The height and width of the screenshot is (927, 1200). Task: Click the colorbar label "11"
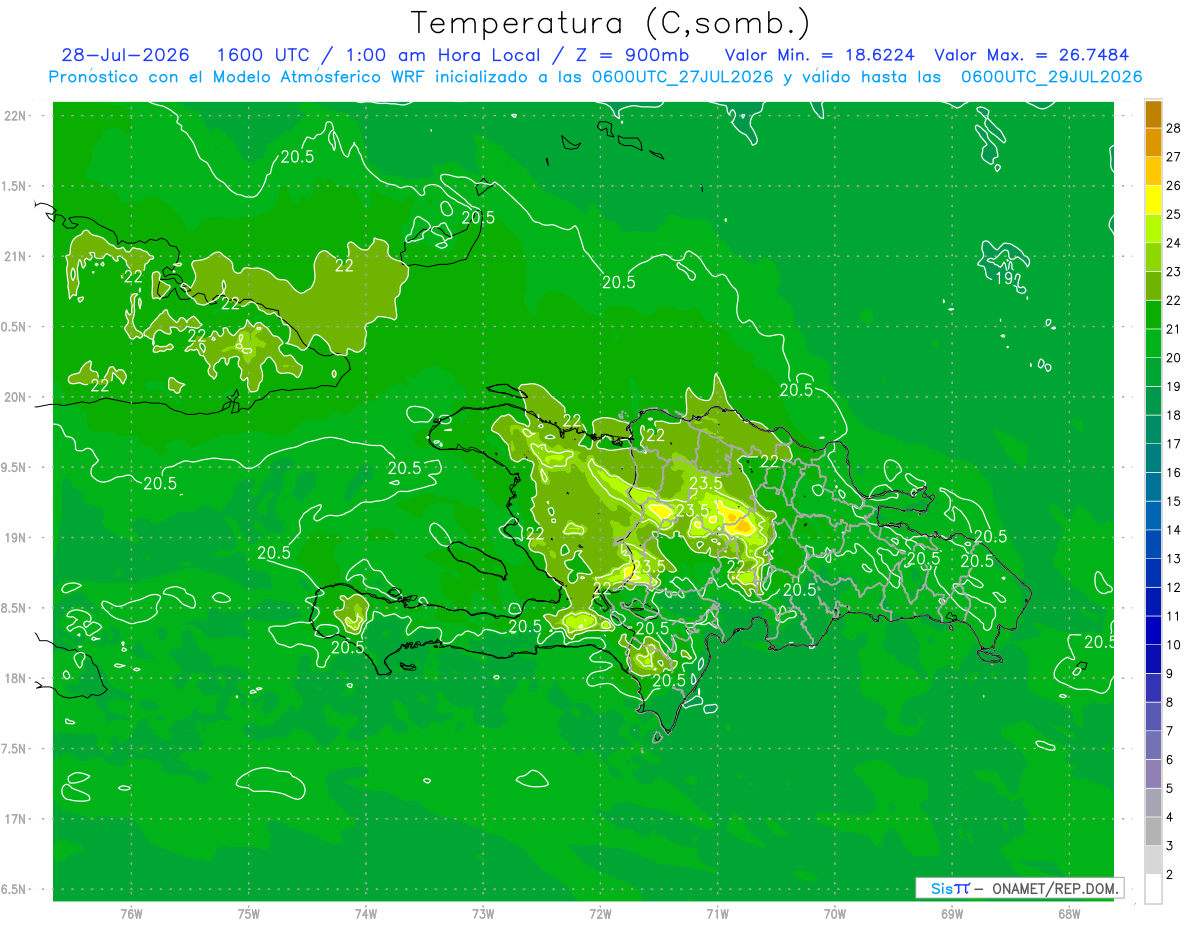1173,616
